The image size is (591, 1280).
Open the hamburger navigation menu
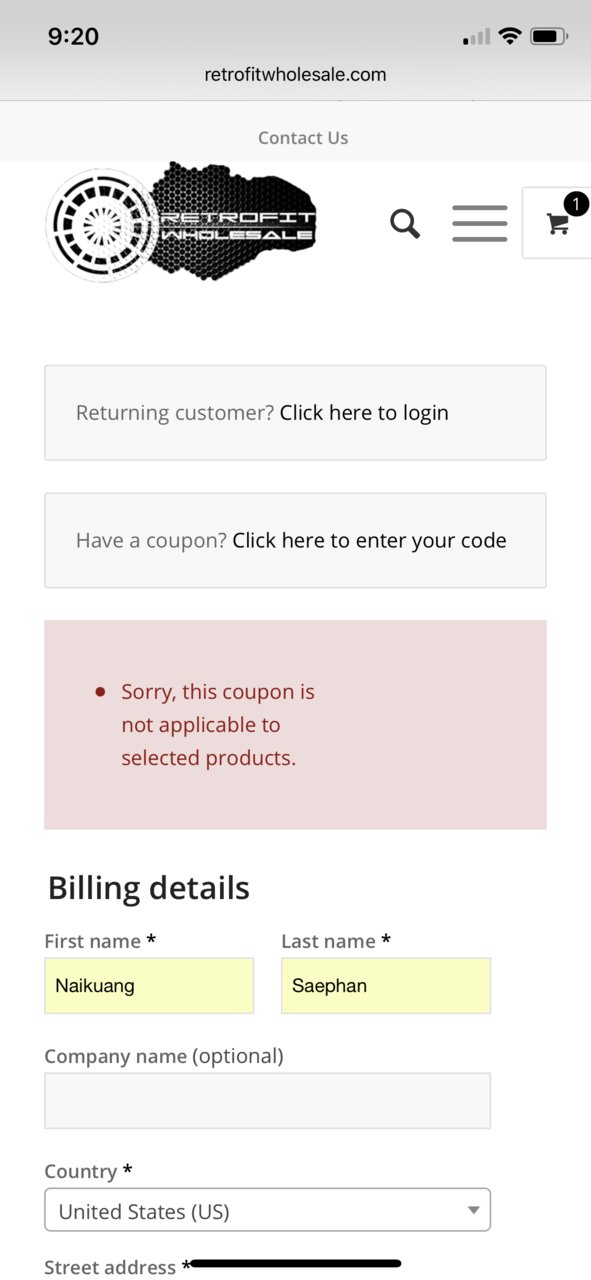[480, 223]
